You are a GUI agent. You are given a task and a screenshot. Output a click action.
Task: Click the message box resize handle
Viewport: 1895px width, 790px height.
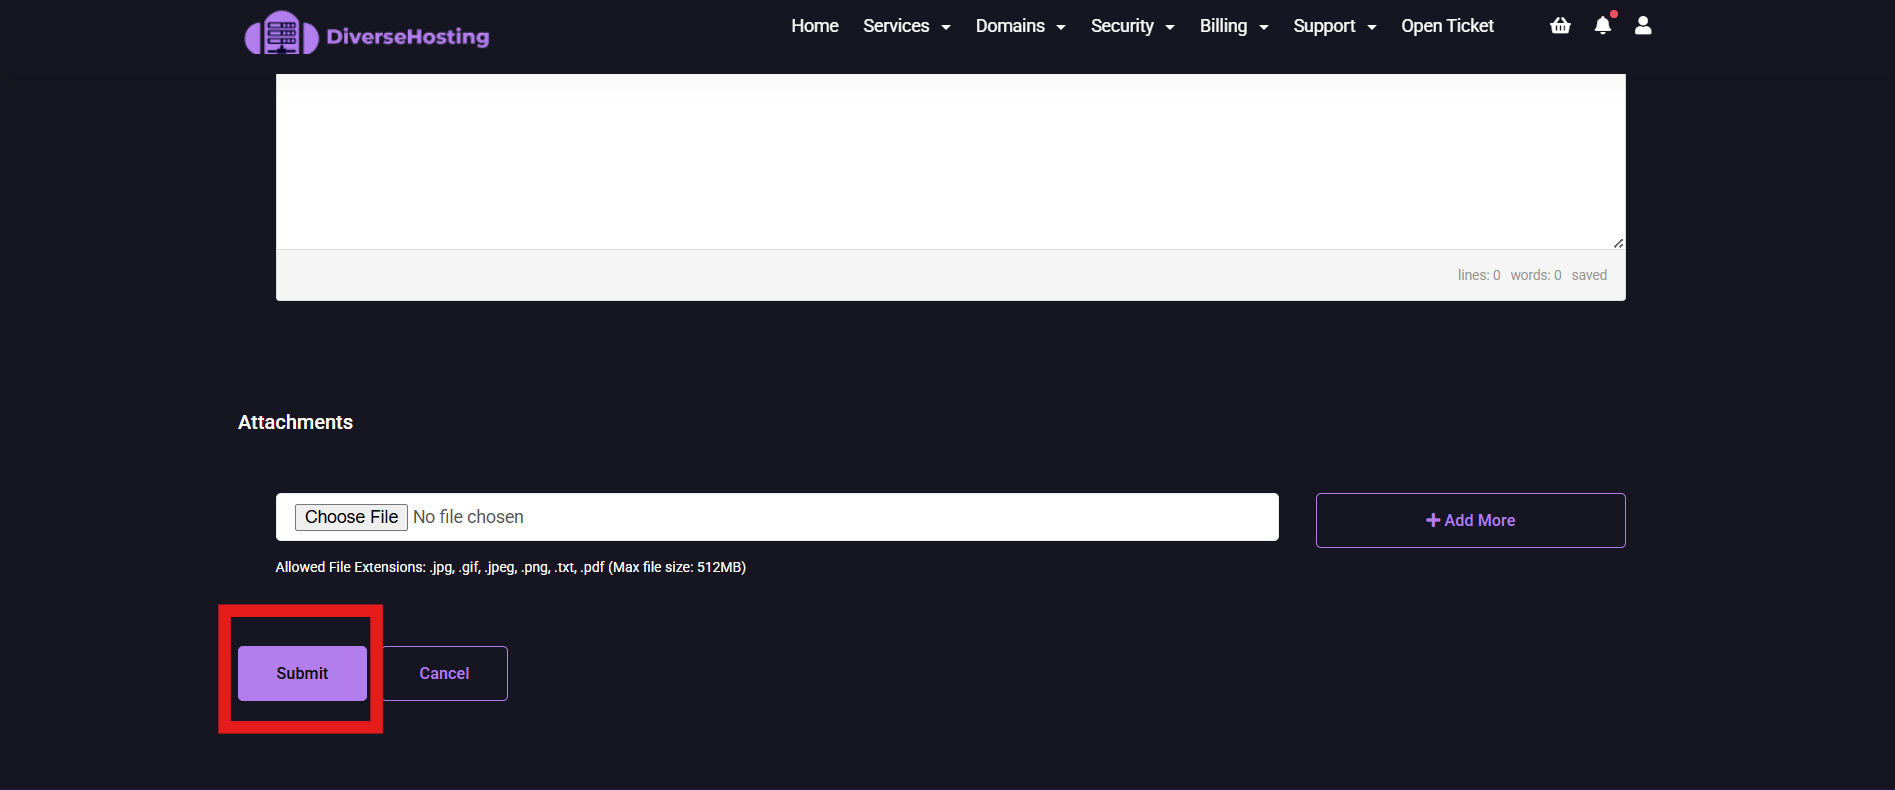[x=1618, y=243]
